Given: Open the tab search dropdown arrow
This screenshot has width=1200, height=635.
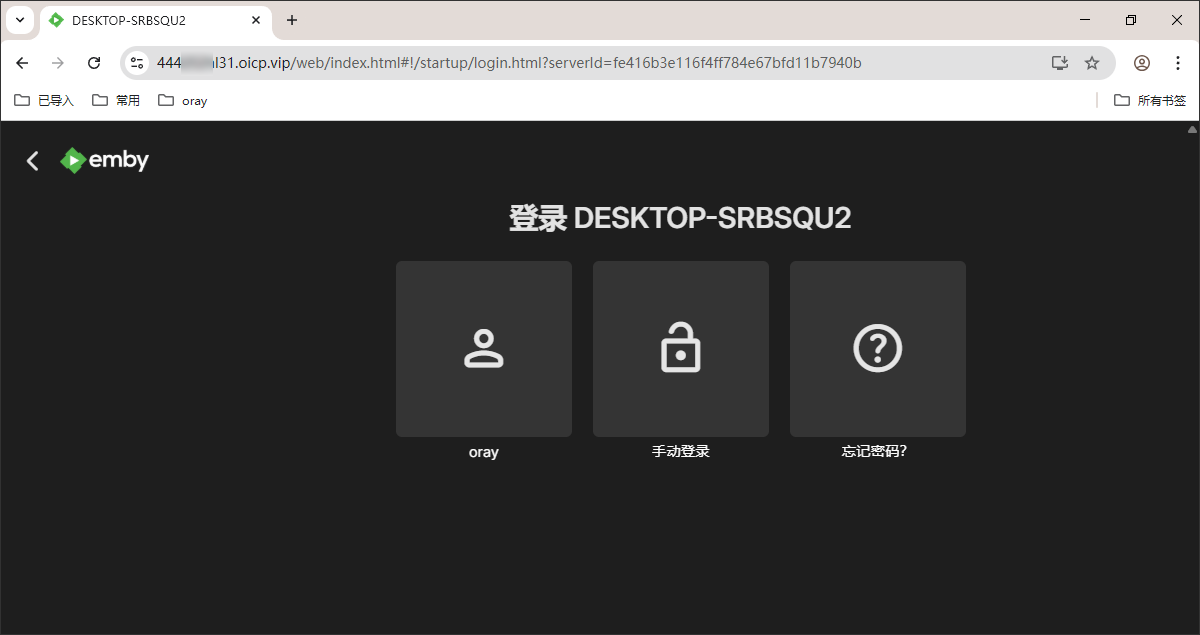Looking at the screenshot, I should (20, 20).
